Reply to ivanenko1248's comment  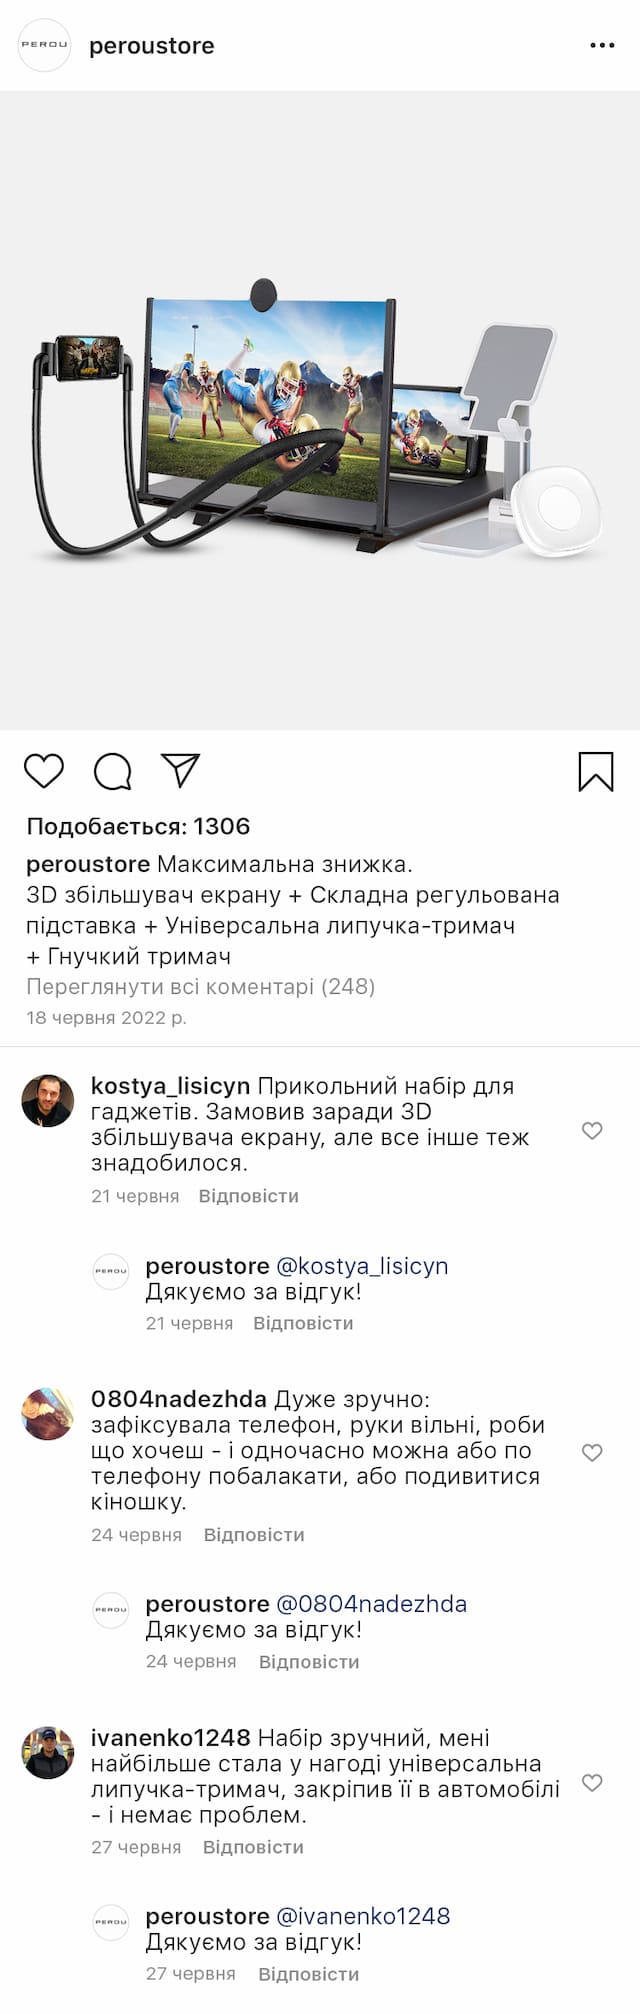(253, 1847)
